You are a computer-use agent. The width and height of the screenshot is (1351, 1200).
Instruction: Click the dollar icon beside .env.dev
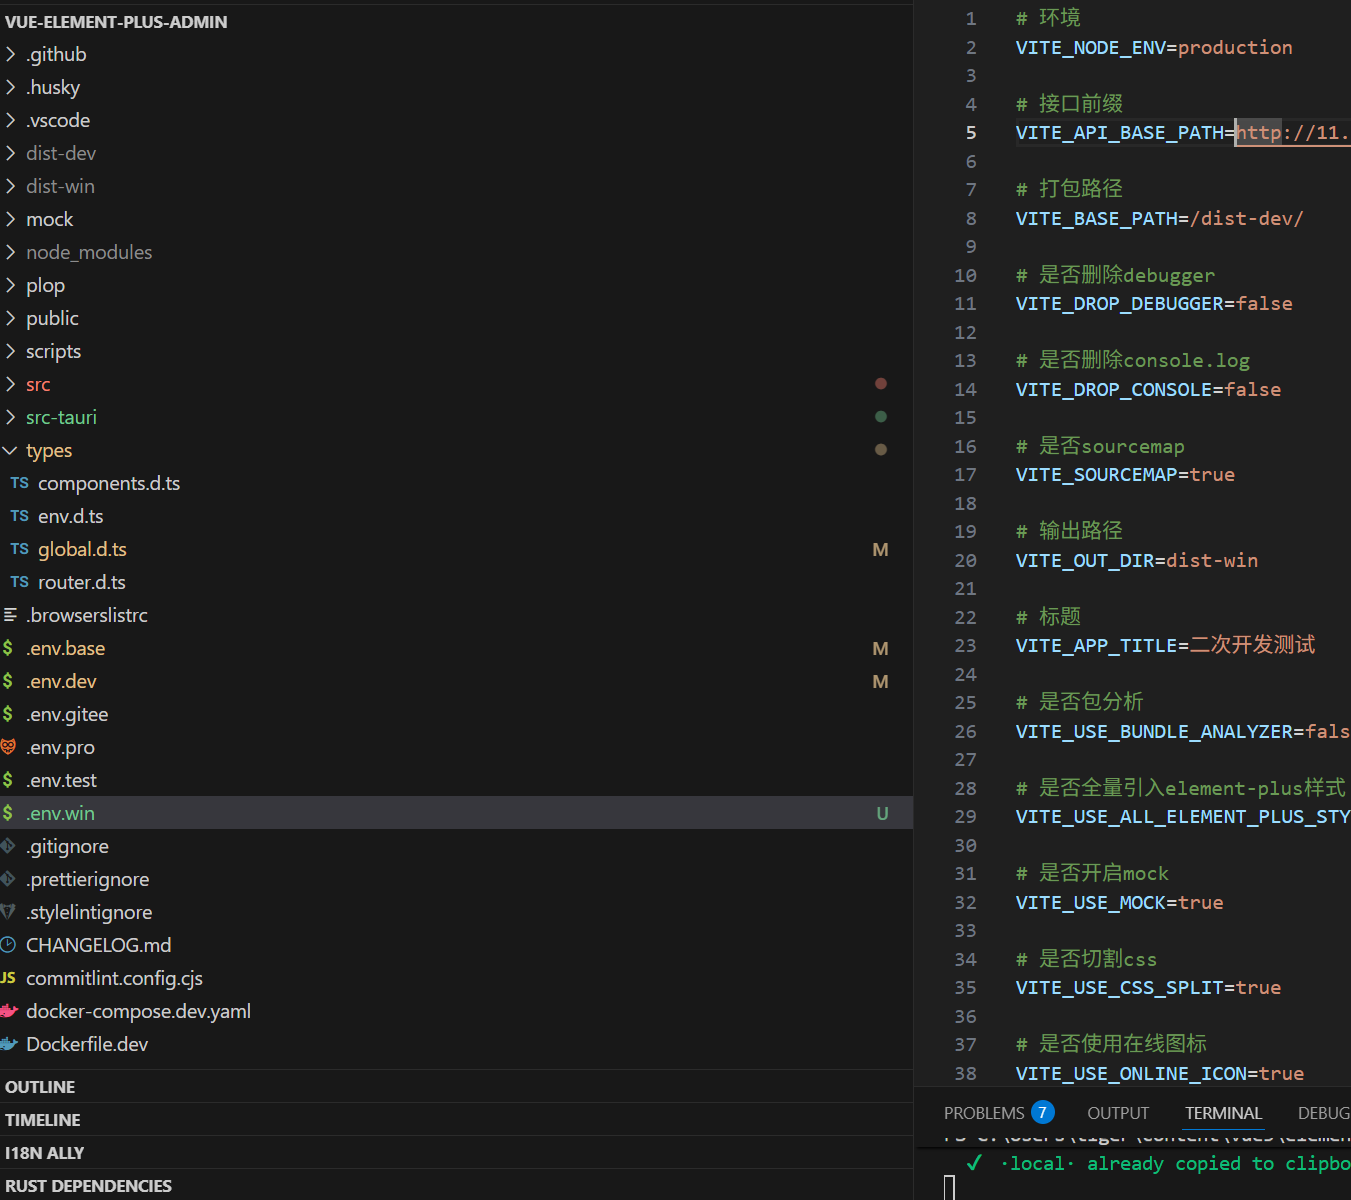(8, 681)
